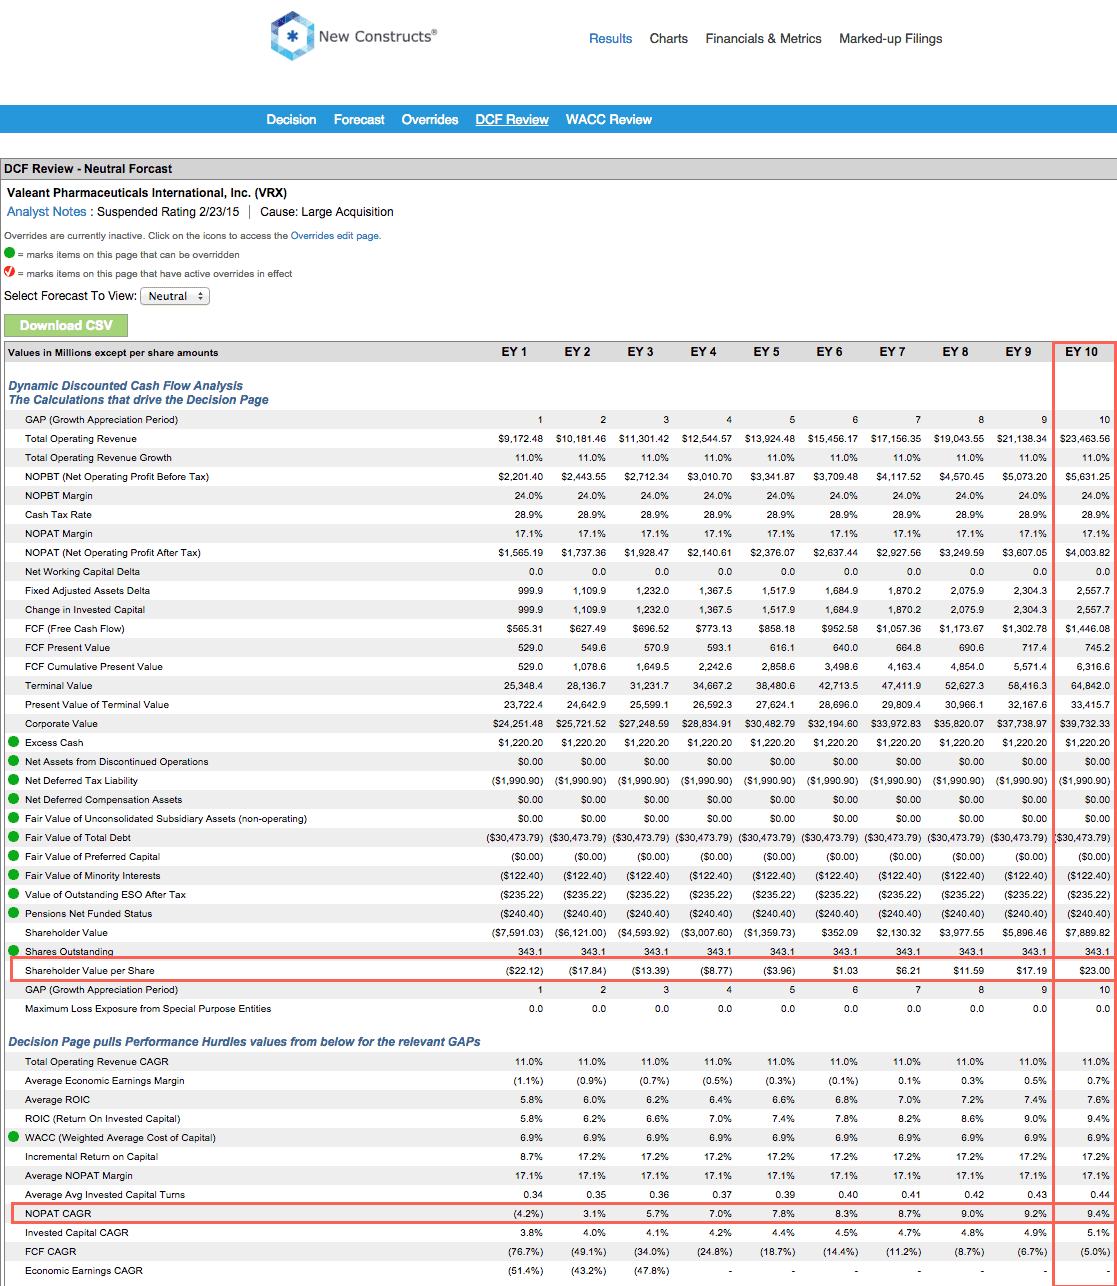Click override dot for Shares Outstanding
The image size is (1117, 1286).
tap(13, 951)
